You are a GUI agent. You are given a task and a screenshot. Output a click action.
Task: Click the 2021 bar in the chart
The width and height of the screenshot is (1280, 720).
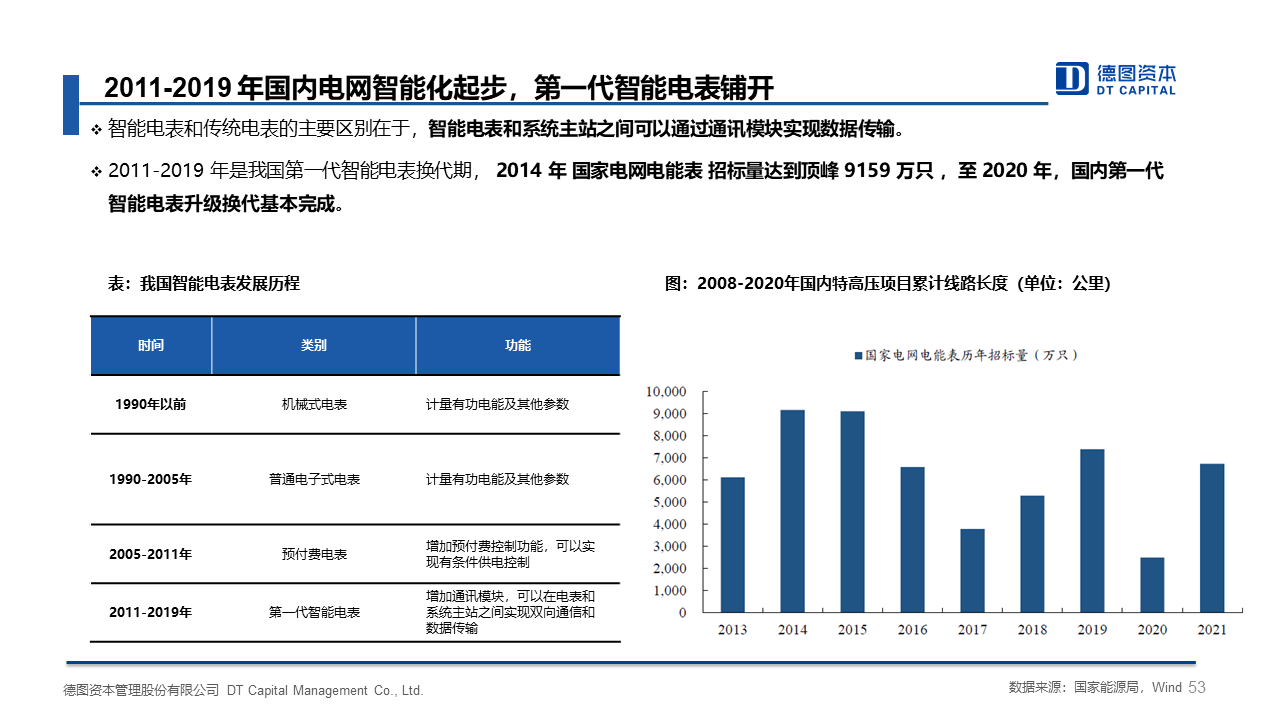[x=1212, y=538]
